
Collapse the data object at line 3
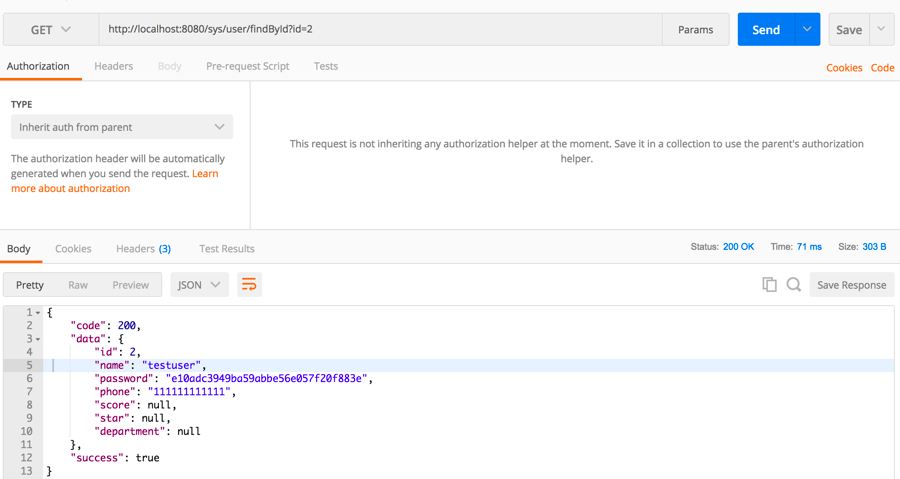pyautogui.click(x=38, y=339)
